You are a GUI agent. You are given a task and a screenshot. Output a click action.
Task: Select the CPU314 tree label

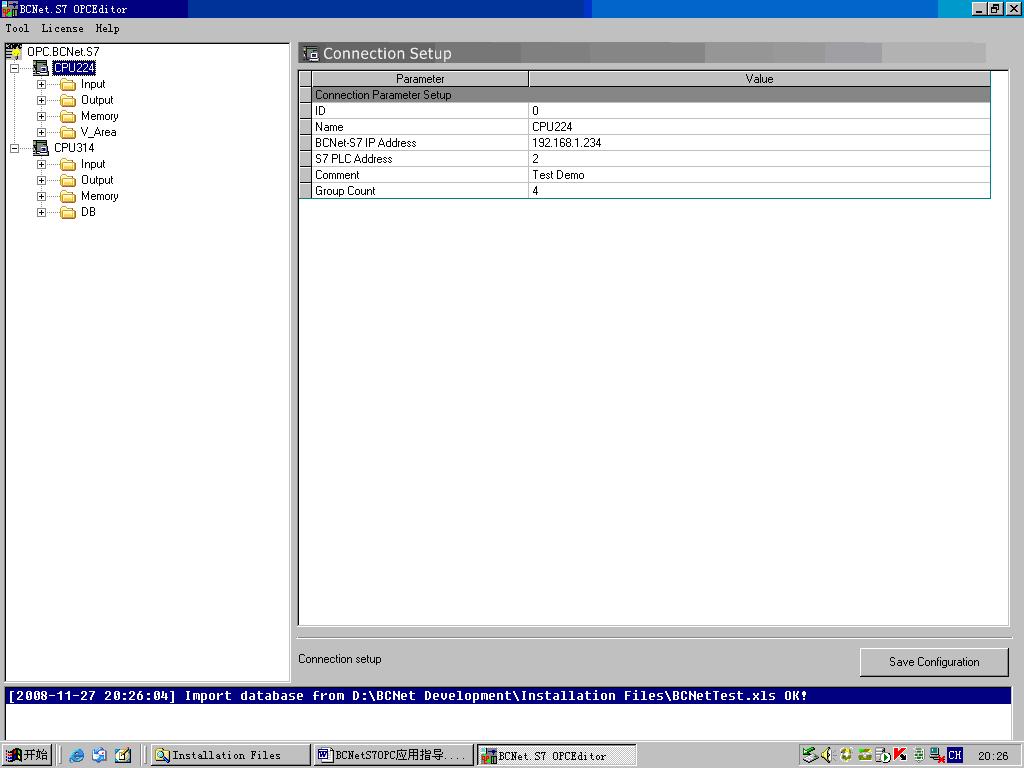[74, 148]
